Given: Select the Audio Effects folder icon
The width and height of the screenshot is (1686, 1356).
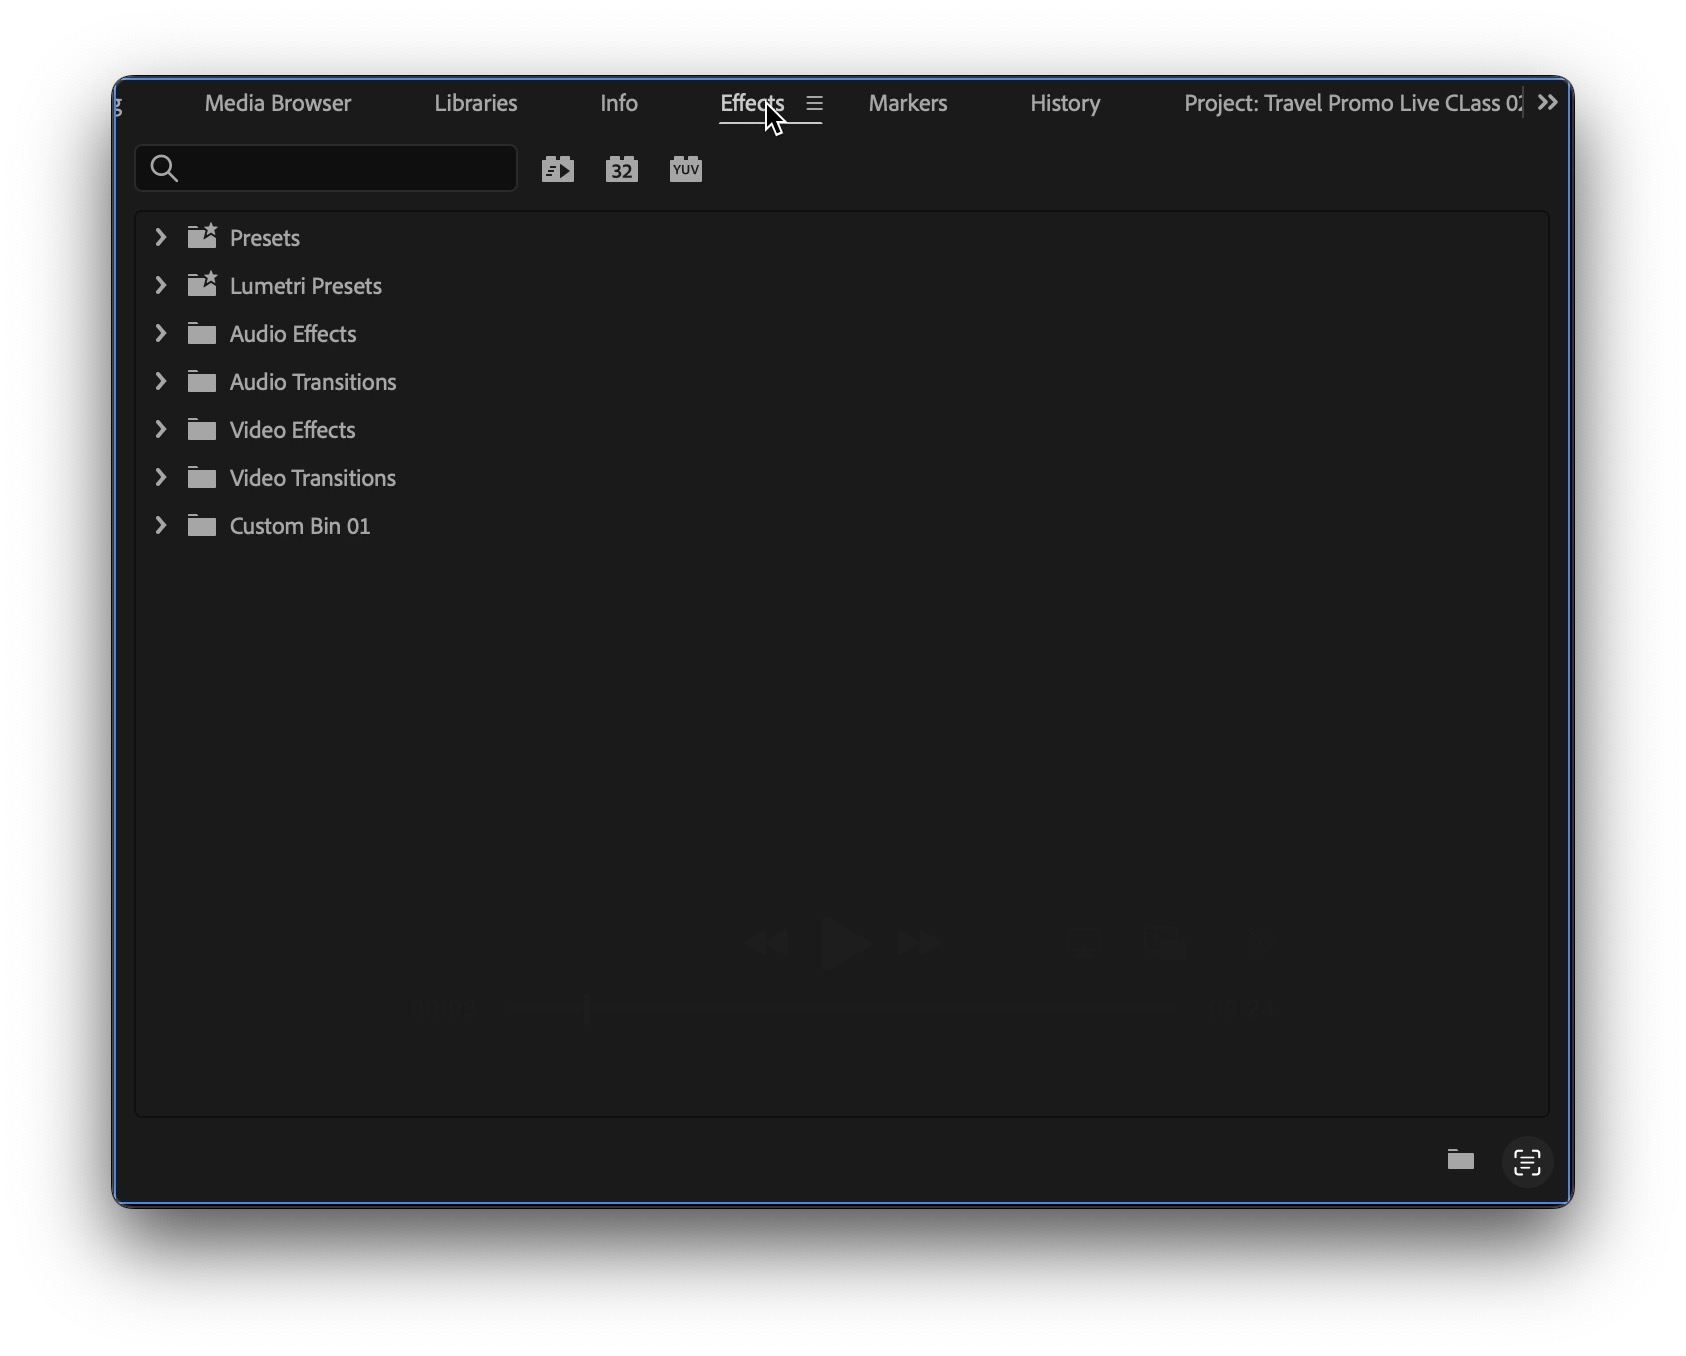Looking at the screenshot, I should tap(202, 333).
